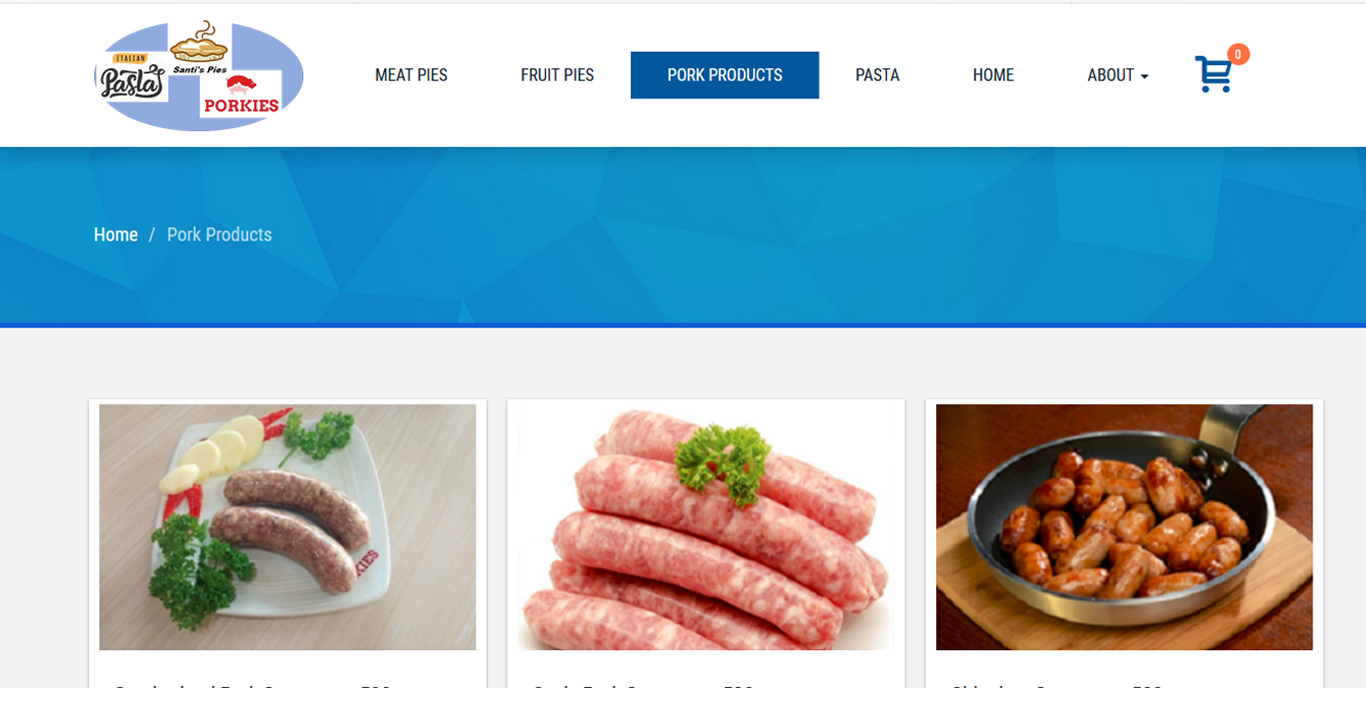The width and height of the screenshot is (1366, 728).
Task: Select the first product card title
Action: [x=252, y=689]
